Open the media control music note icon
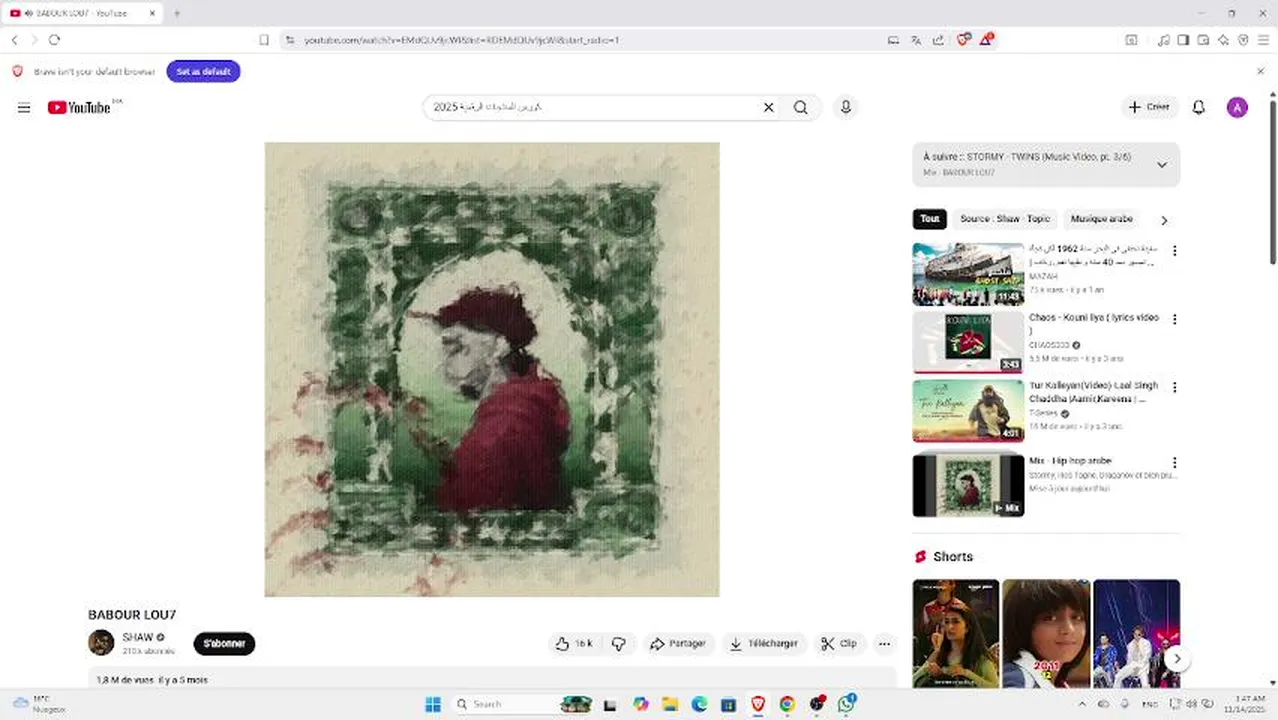 pyautogui.click(x=1163, y=40)
